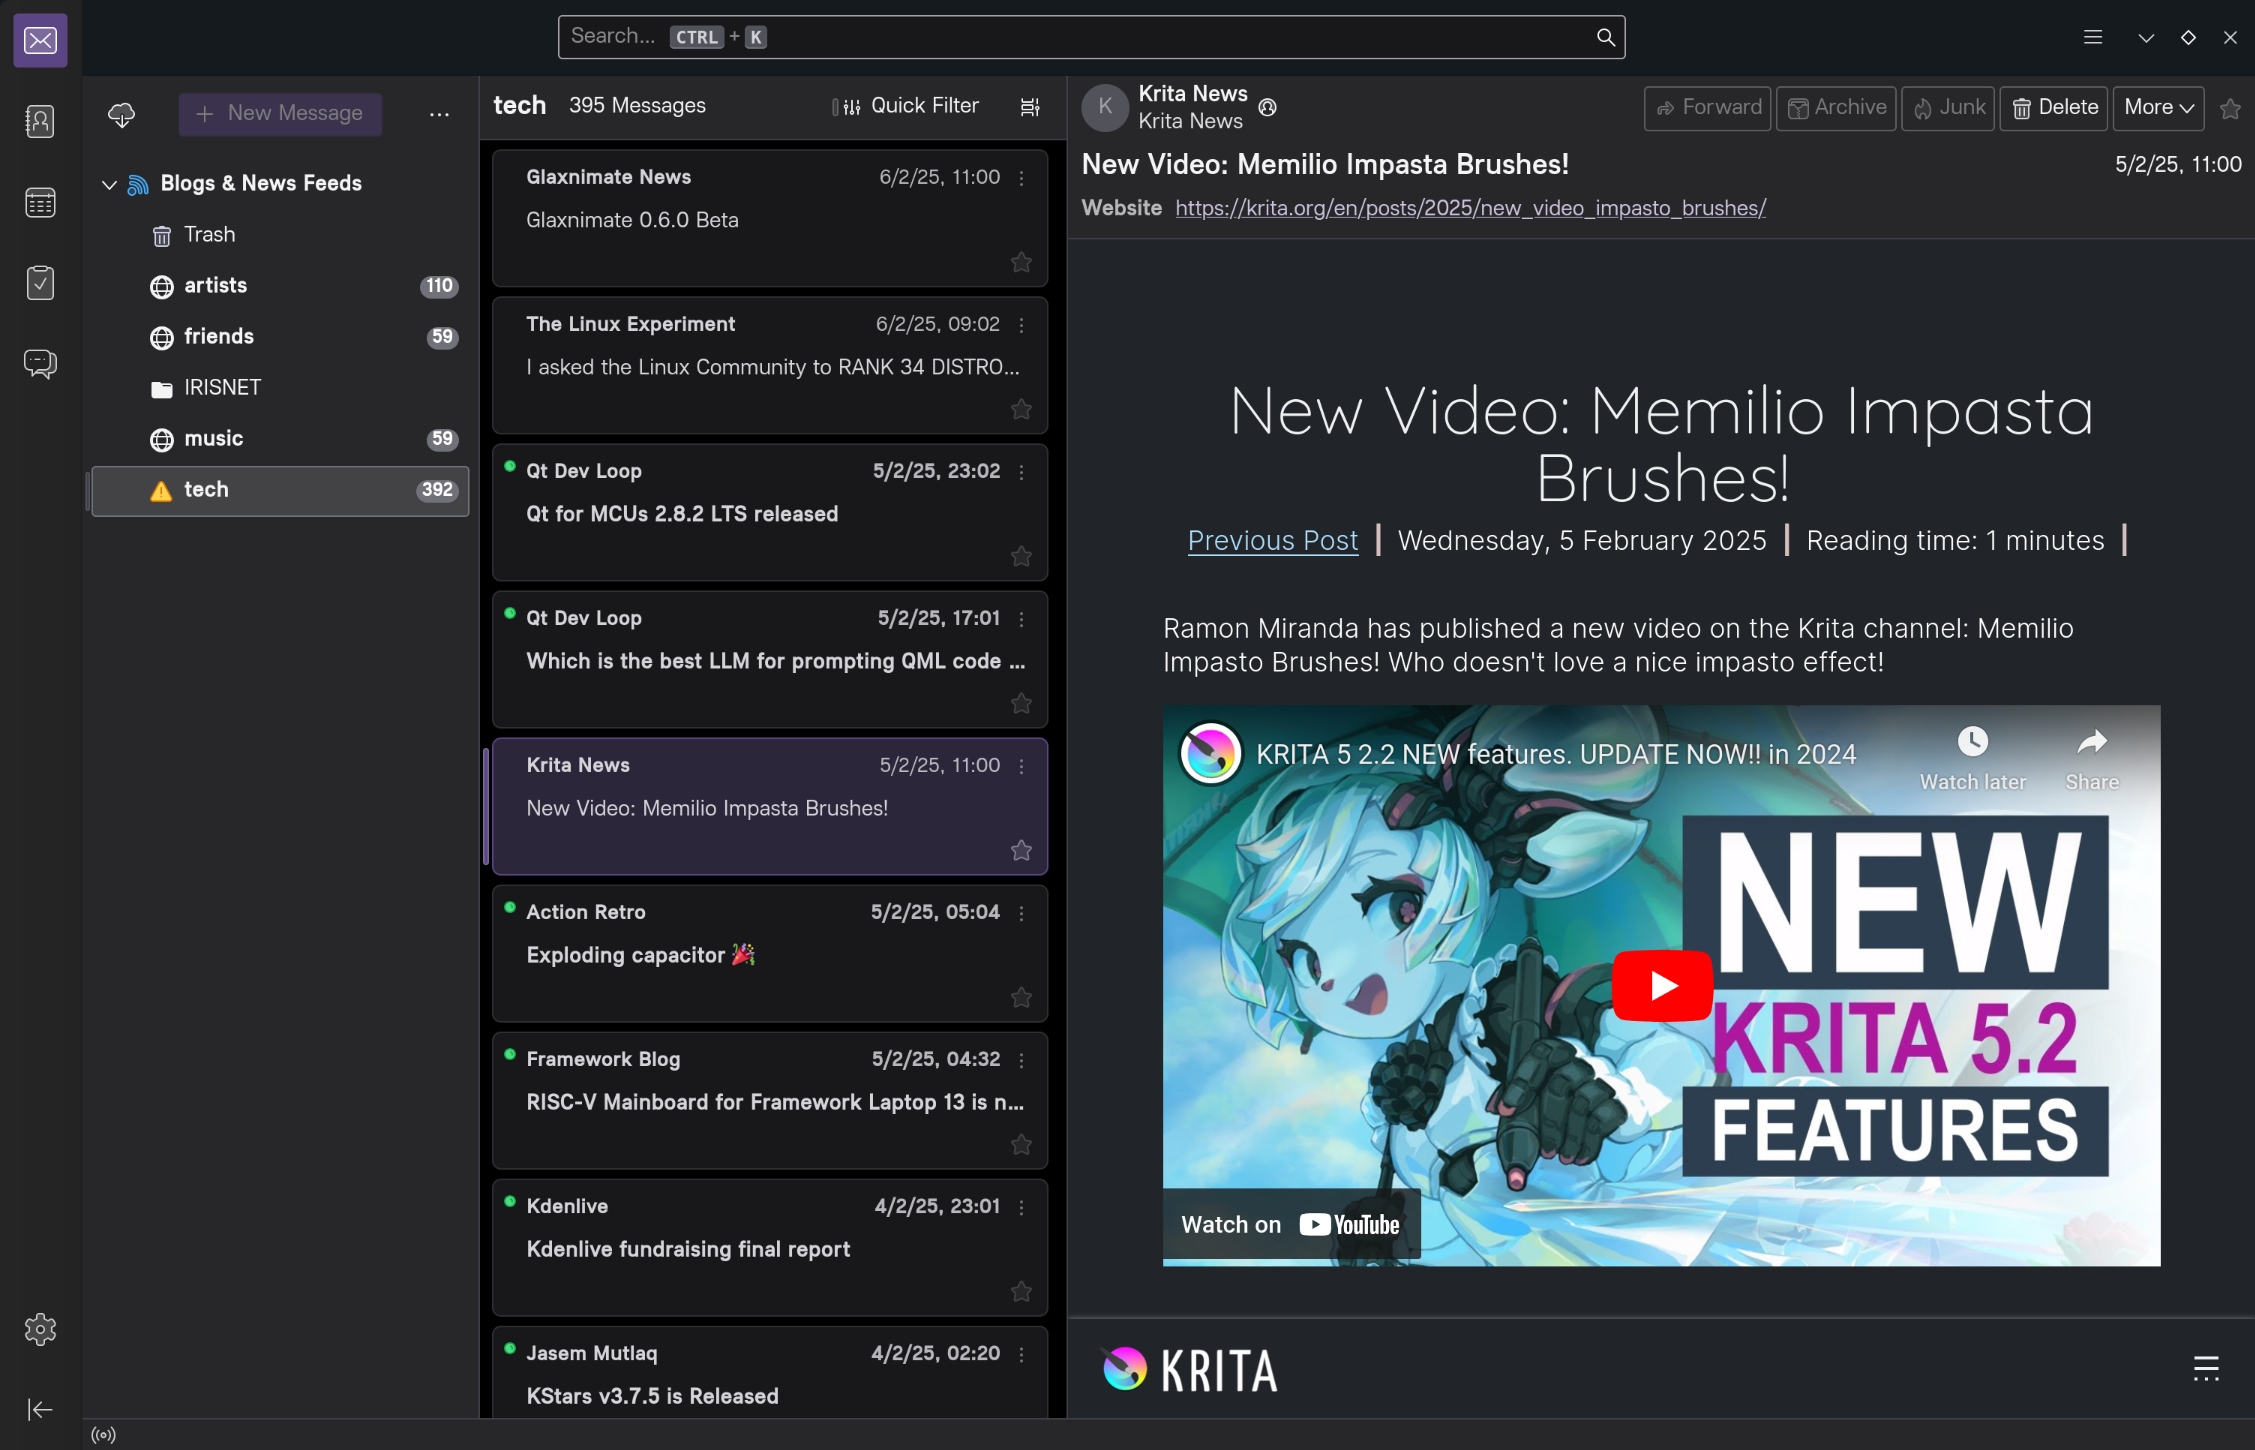Open menu for Action Retro message
The image size is (2255, 1450).
click(1021, 913)
